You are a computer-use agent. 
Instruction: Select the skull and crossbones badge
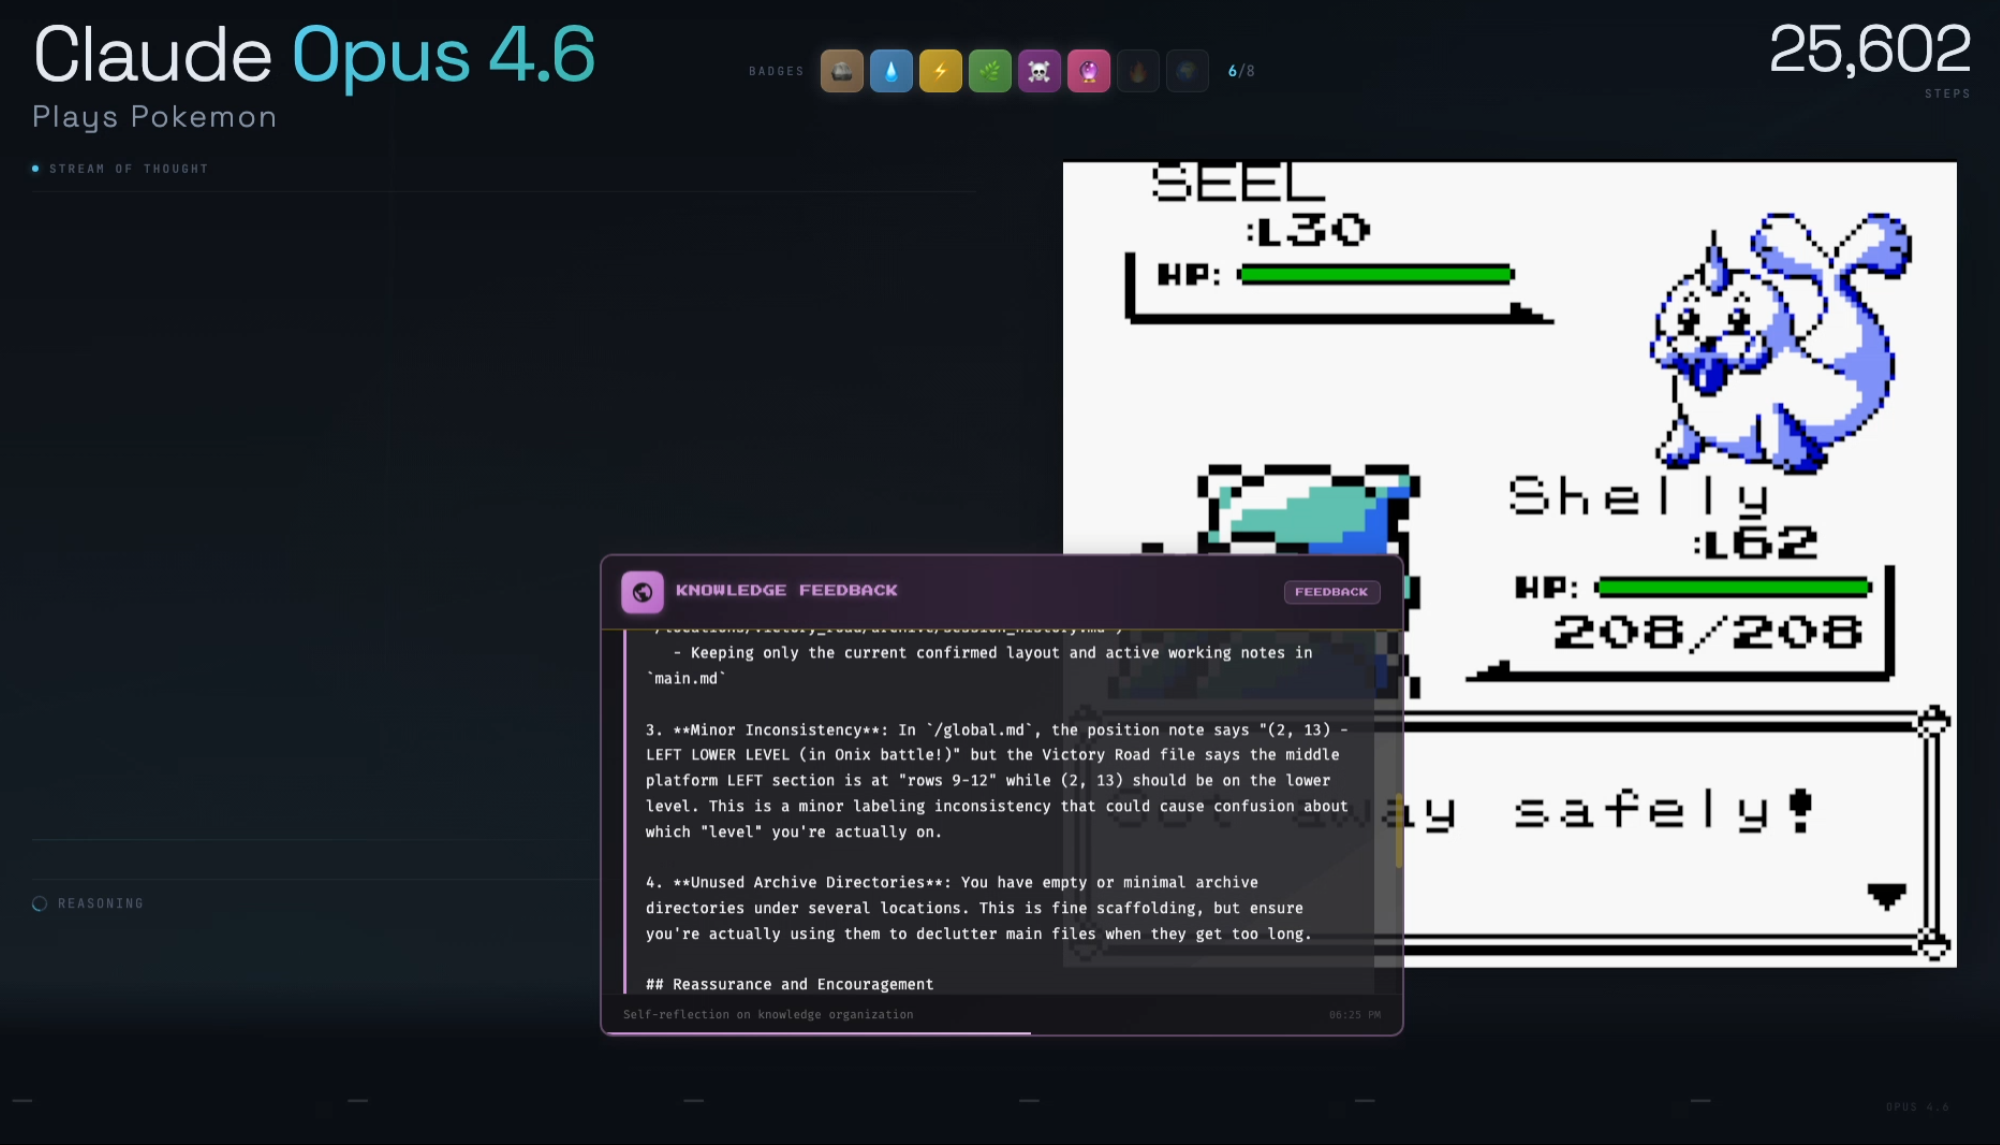tap(1039, 71)
